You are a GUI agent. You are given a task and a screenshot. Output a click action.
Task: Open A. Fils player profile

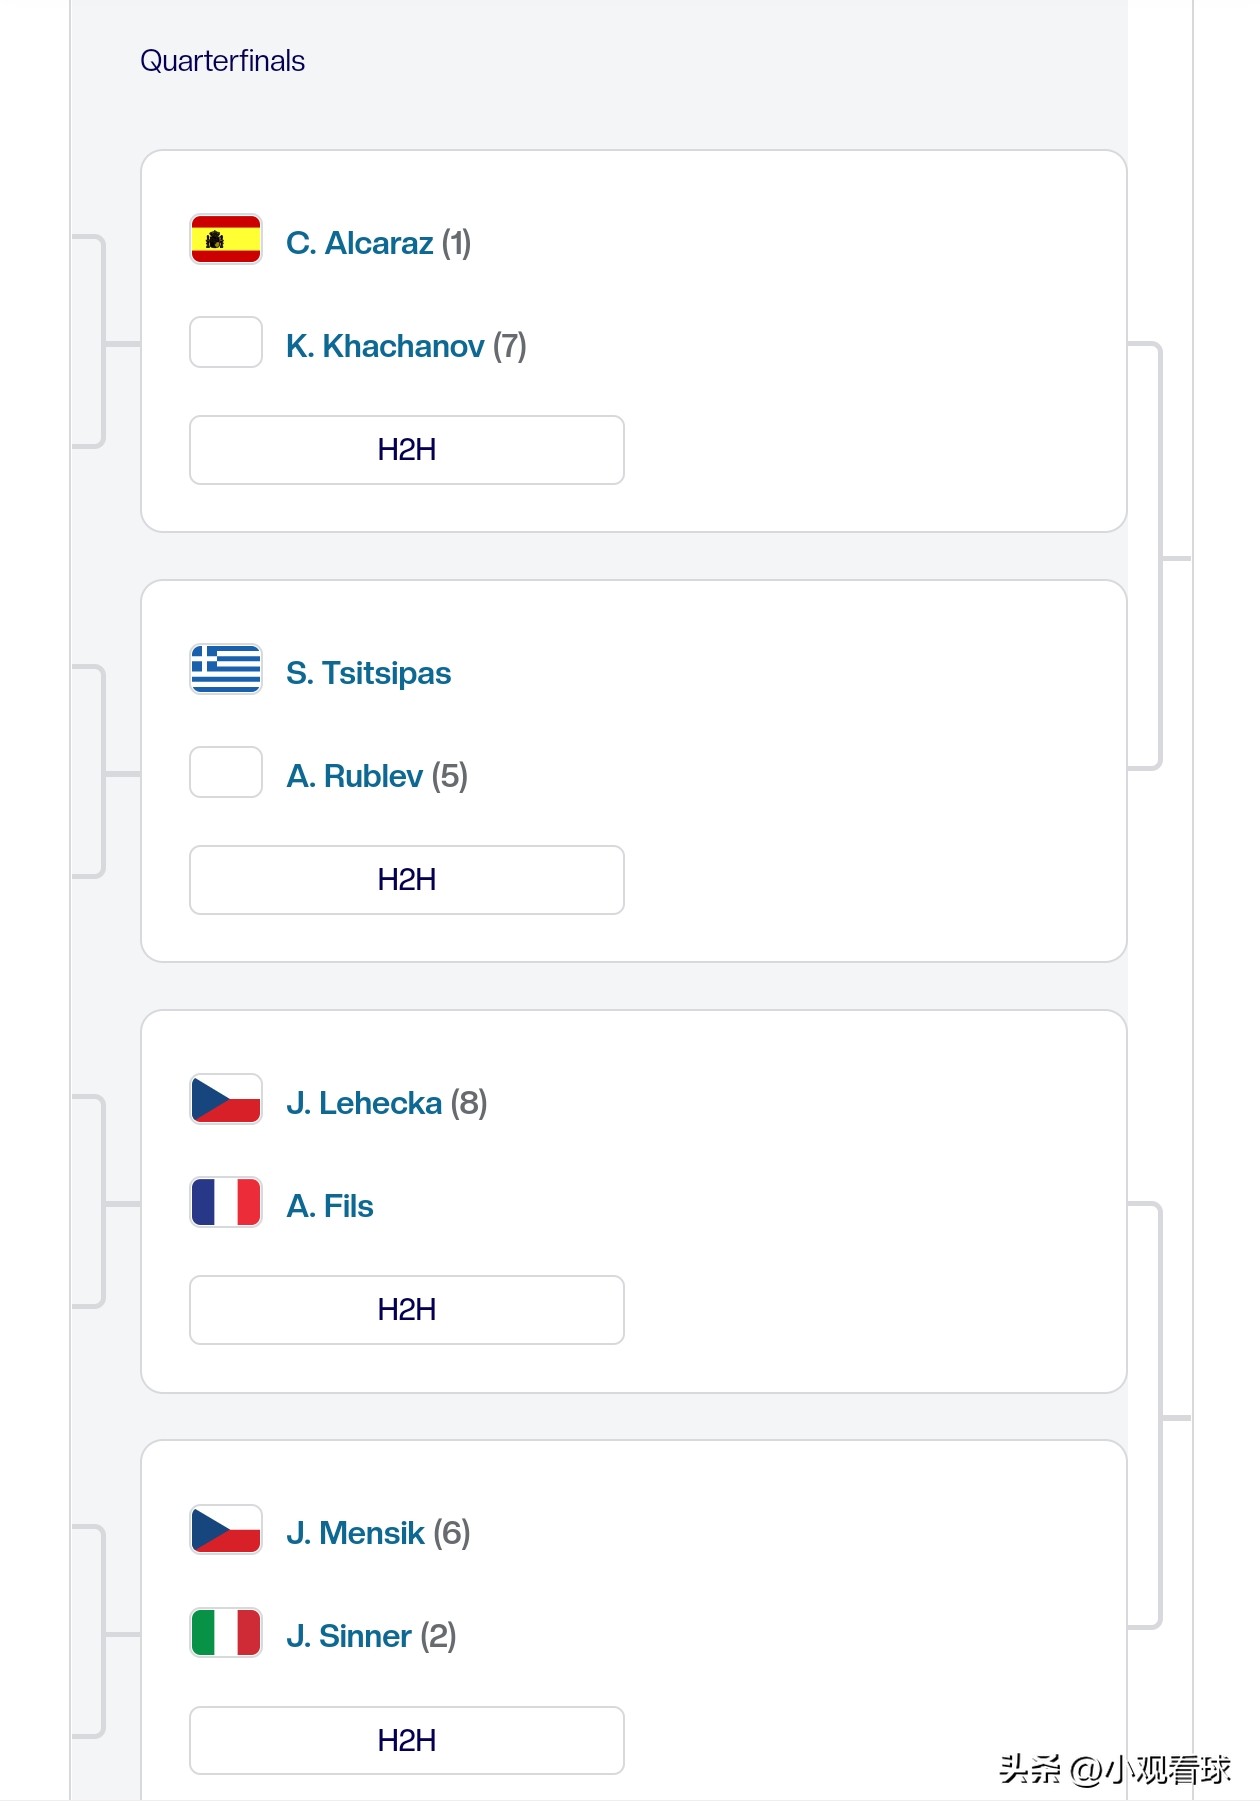point(330,1206)
